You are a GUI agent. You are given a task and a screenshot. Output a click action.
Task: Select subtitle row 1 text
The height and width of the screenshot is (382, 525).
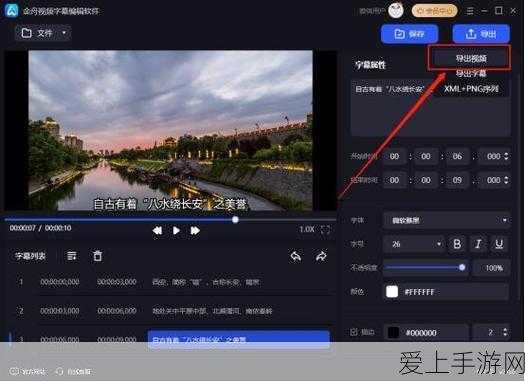[x=206, y=282]
